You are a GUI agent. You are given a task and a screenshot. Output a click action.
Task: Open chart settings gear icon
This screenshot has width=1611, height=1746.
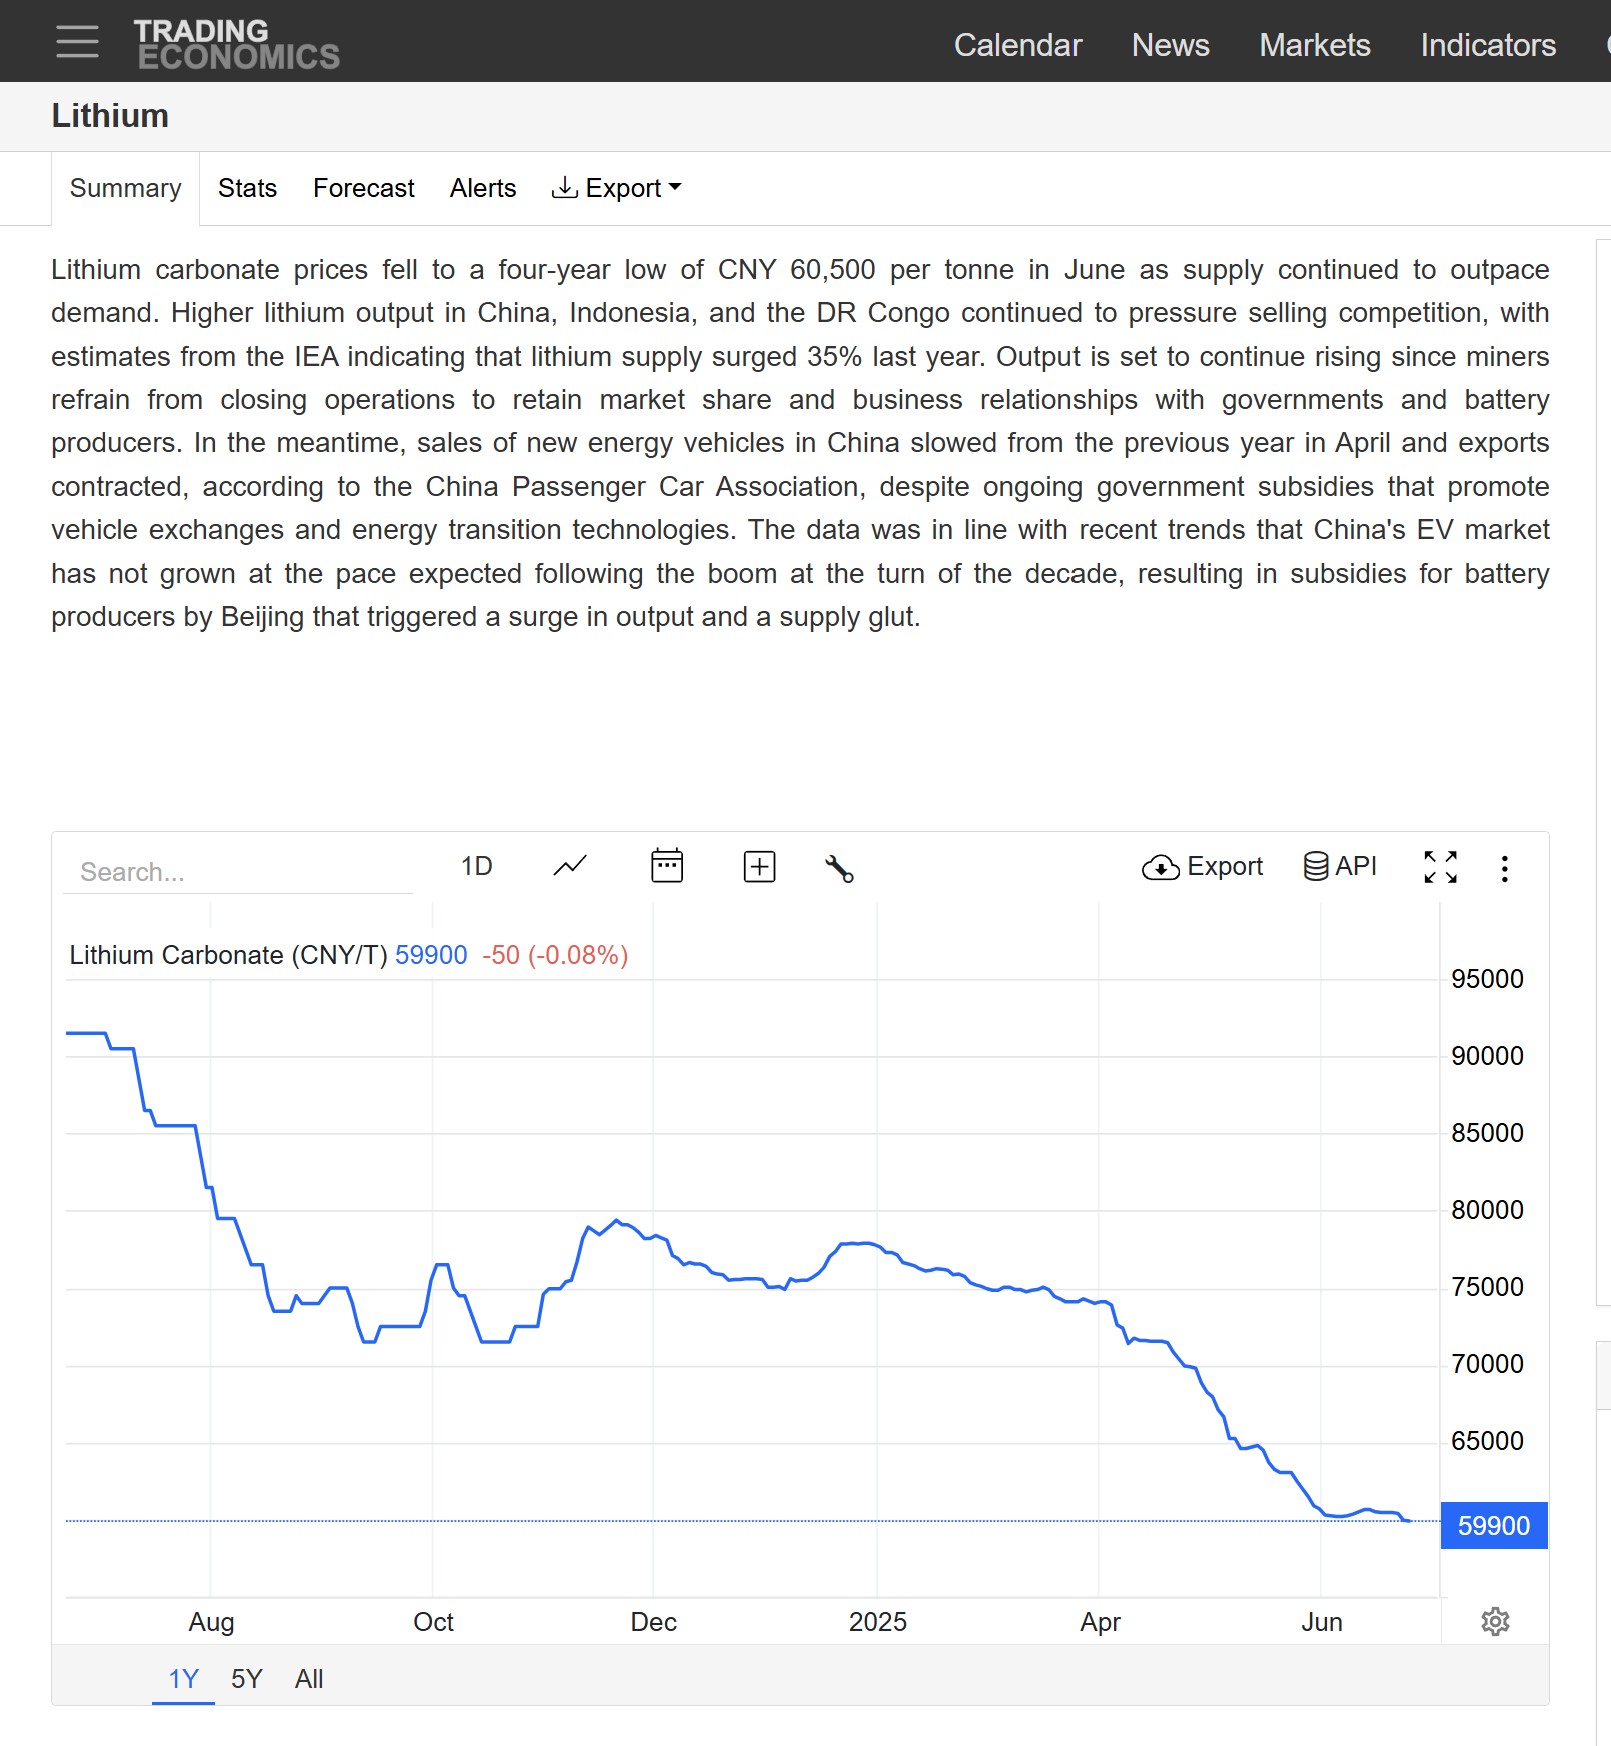pos(1495,1621)
